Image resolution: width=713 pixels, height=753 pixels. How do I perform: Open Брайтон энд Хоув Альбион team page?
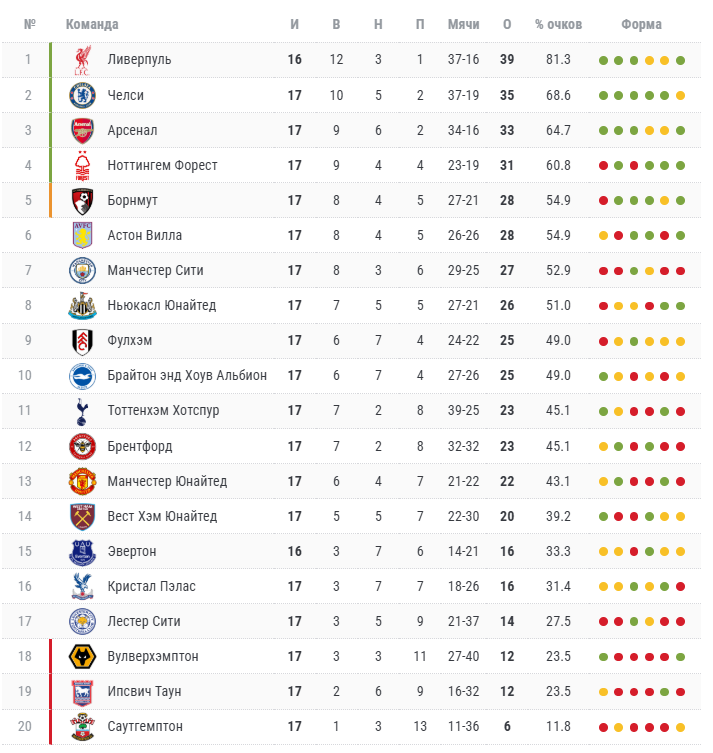(x=187, y=376)
